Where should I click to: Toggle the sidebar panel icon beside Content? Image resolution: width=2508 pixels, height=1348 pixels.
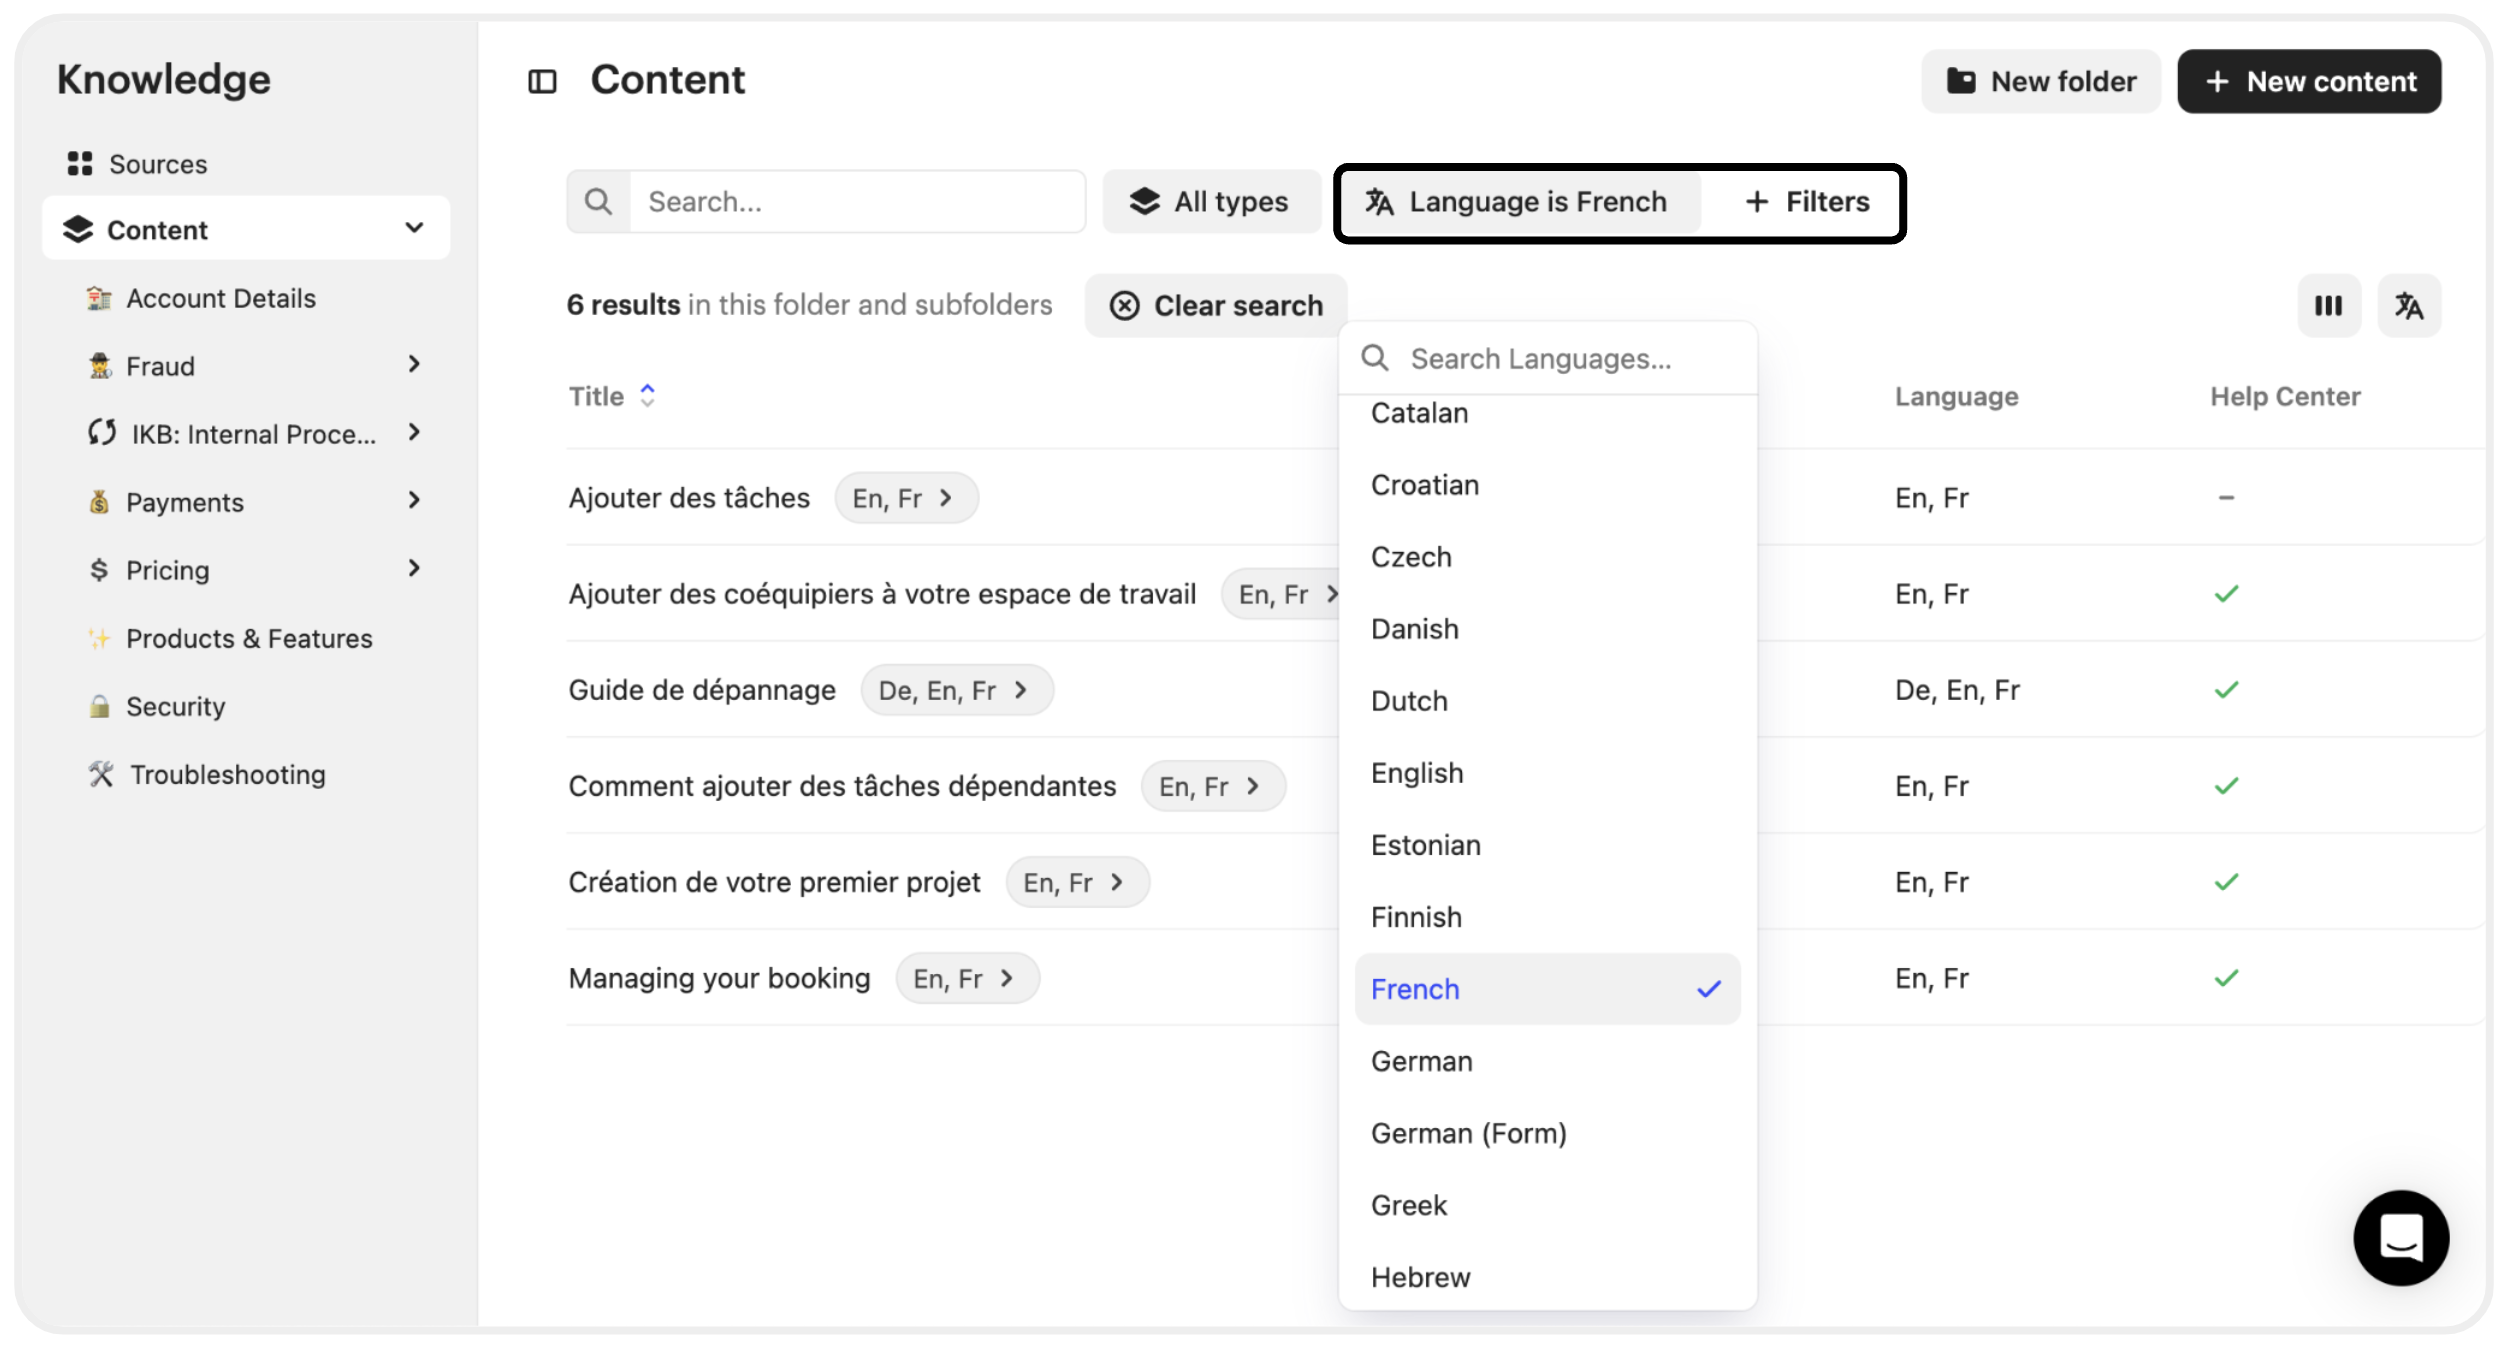tap(542, 81)
